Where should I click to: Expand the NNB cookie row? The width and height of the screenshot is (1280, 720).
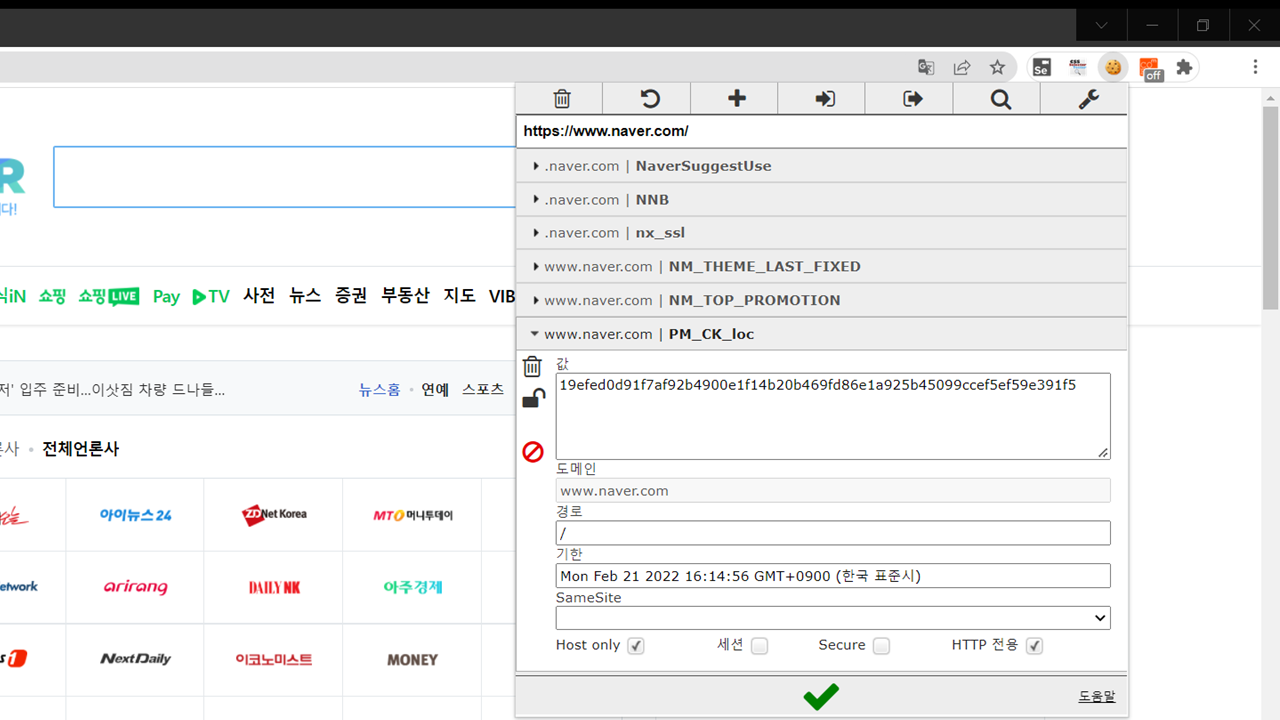tap(822, 200)
